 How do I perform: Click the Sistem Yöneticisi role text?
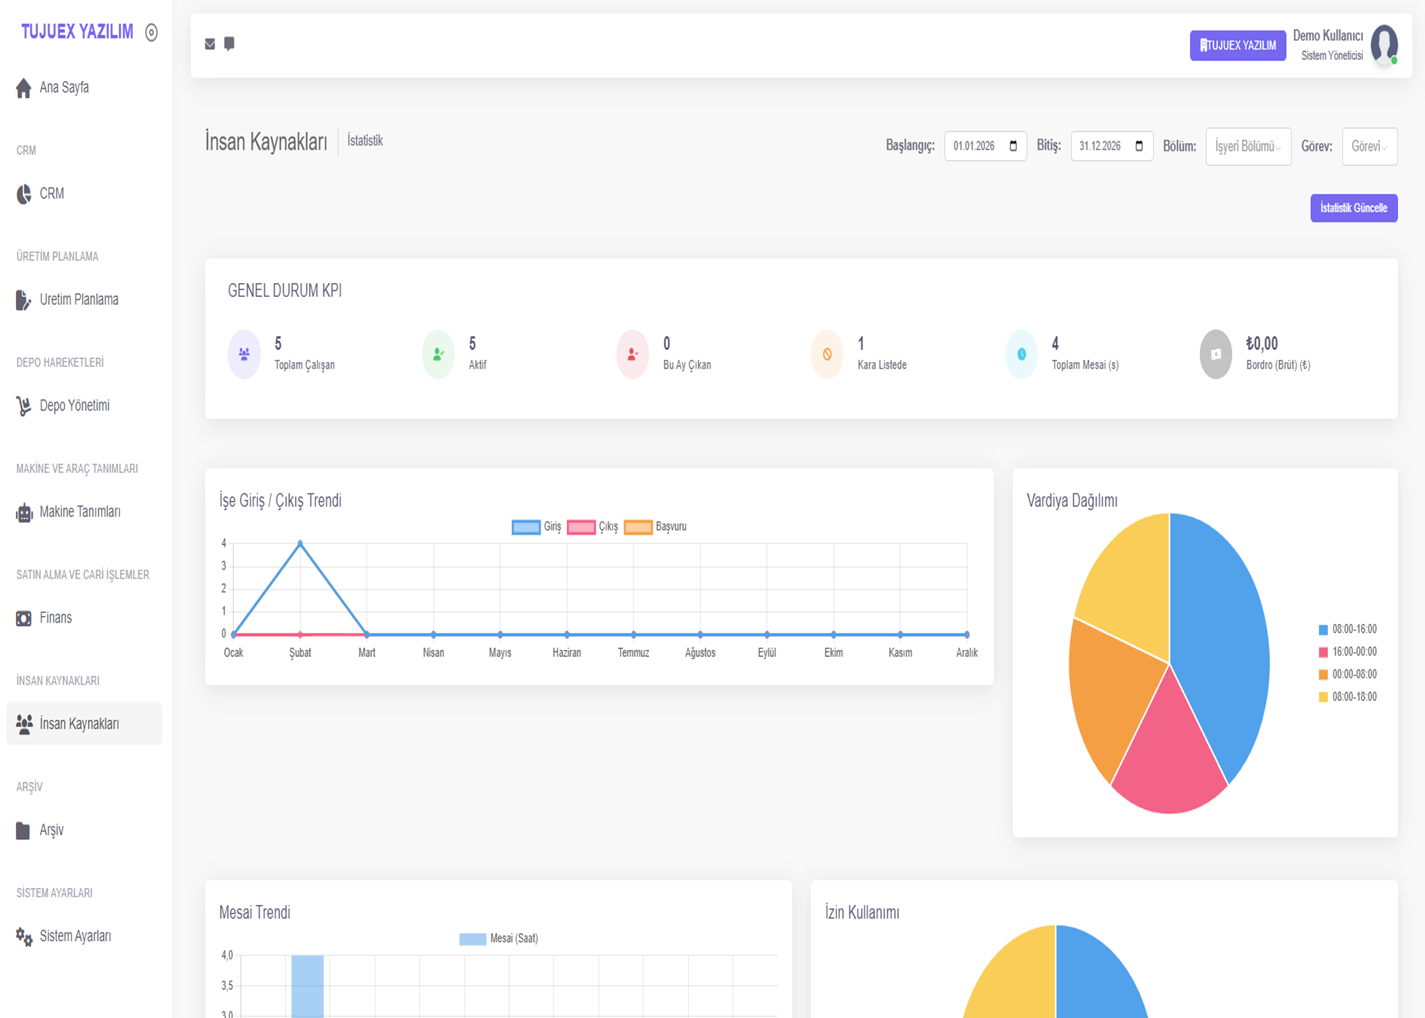1332,56
